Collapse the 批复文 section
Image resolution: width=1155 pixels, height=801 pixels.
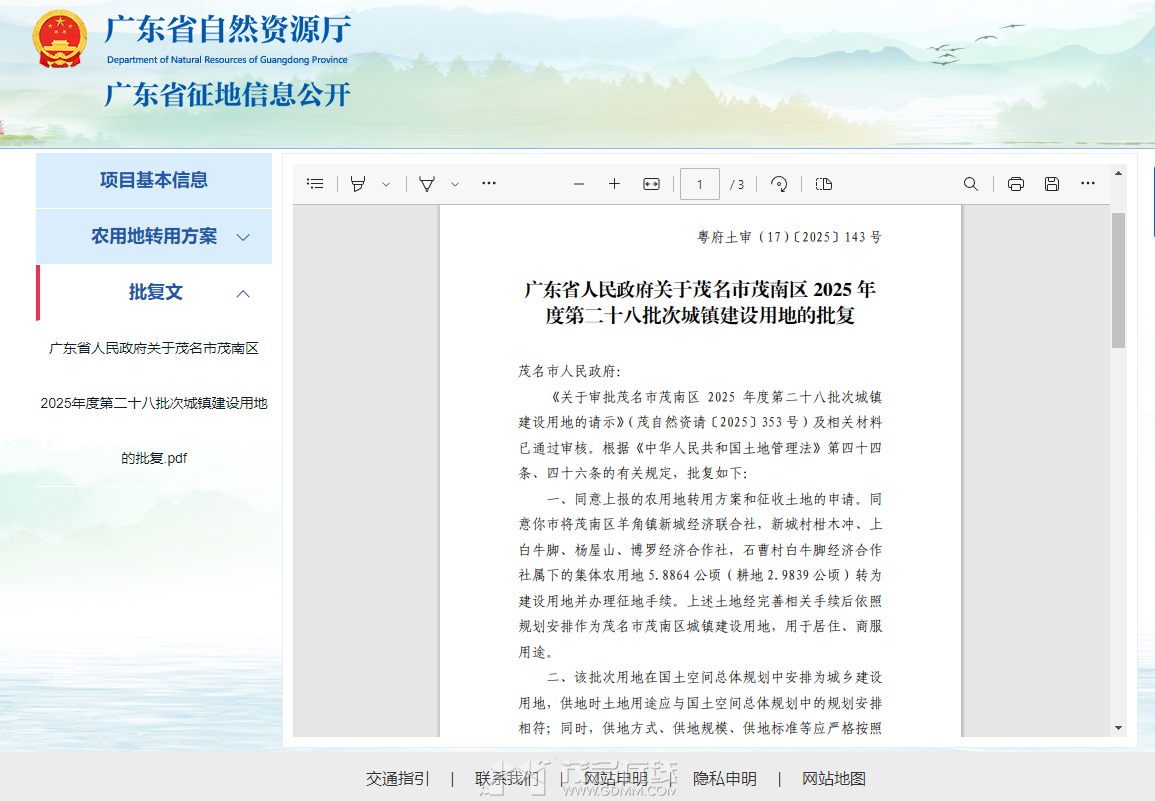click(243, 293)
